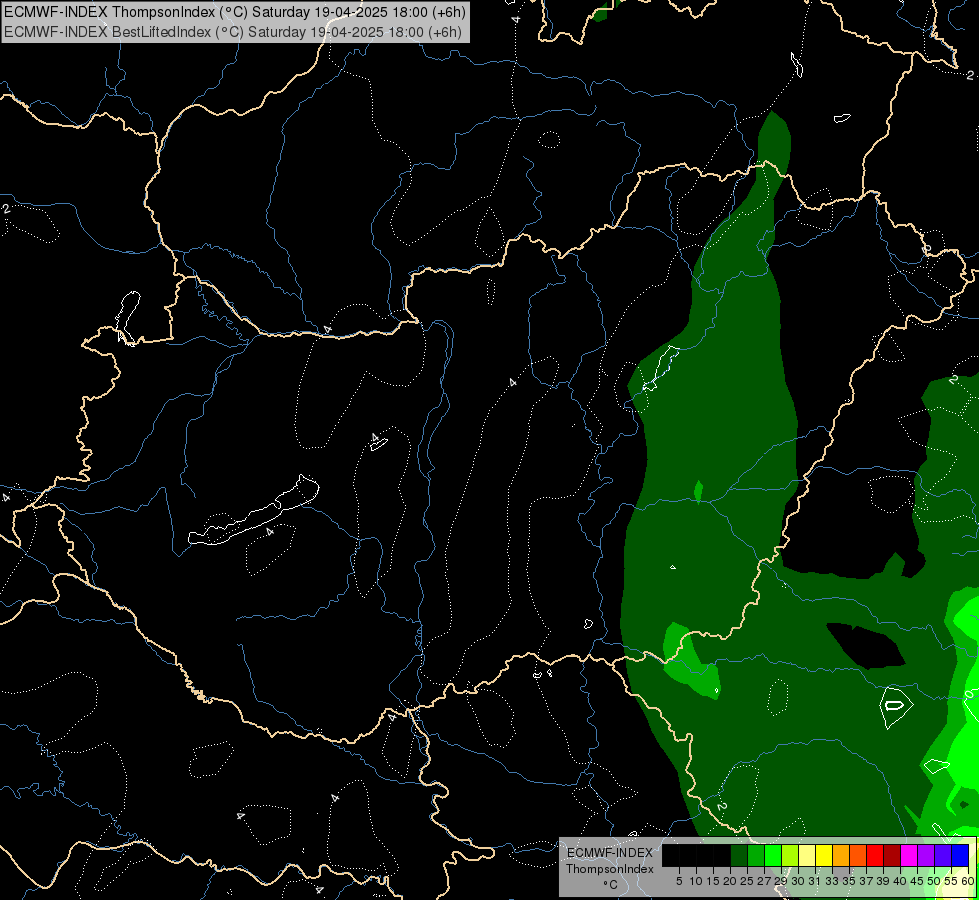The height and width of the screenshot is (900, 979).
Task: Click legend scale value 5
Action: tap(679, 881)
